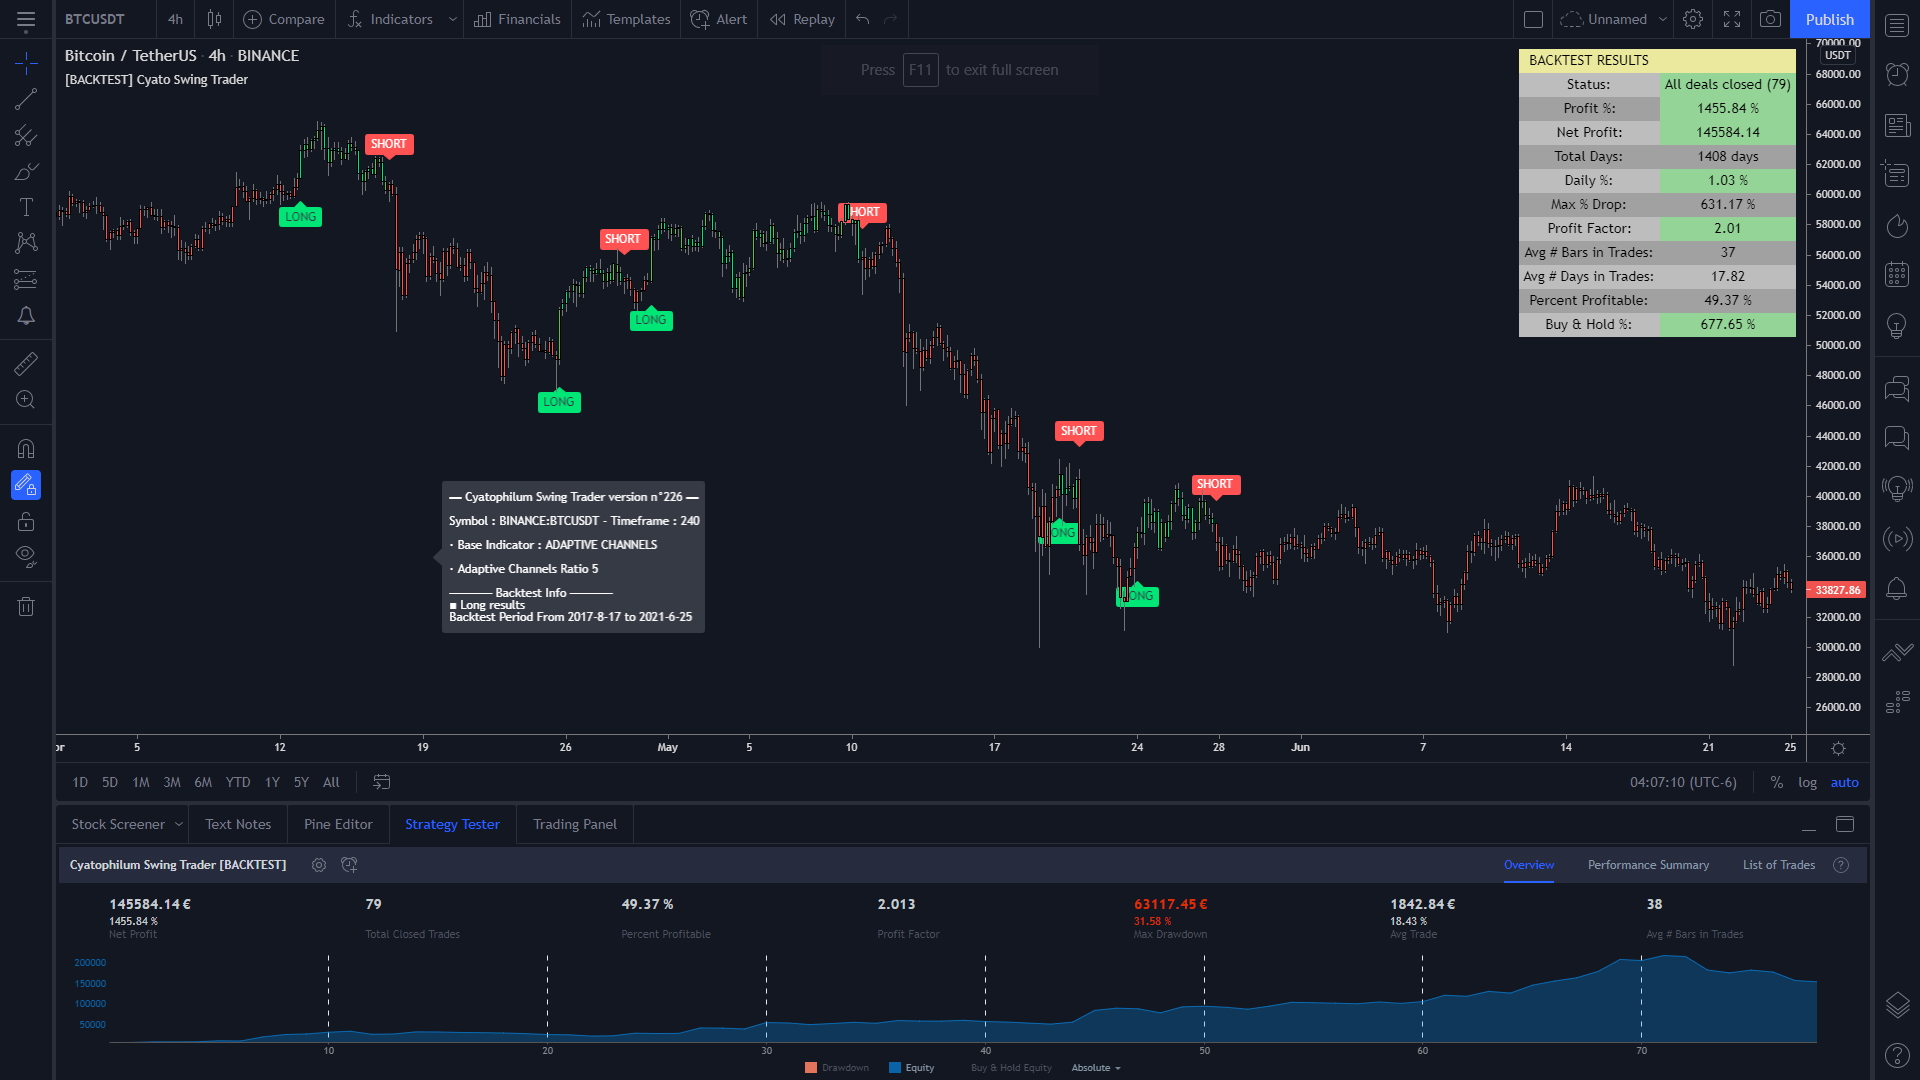The image size is (1920, 1080).
Task: Set the chart range to YTD
Action: pyautogui.click(x=238, y=782)
